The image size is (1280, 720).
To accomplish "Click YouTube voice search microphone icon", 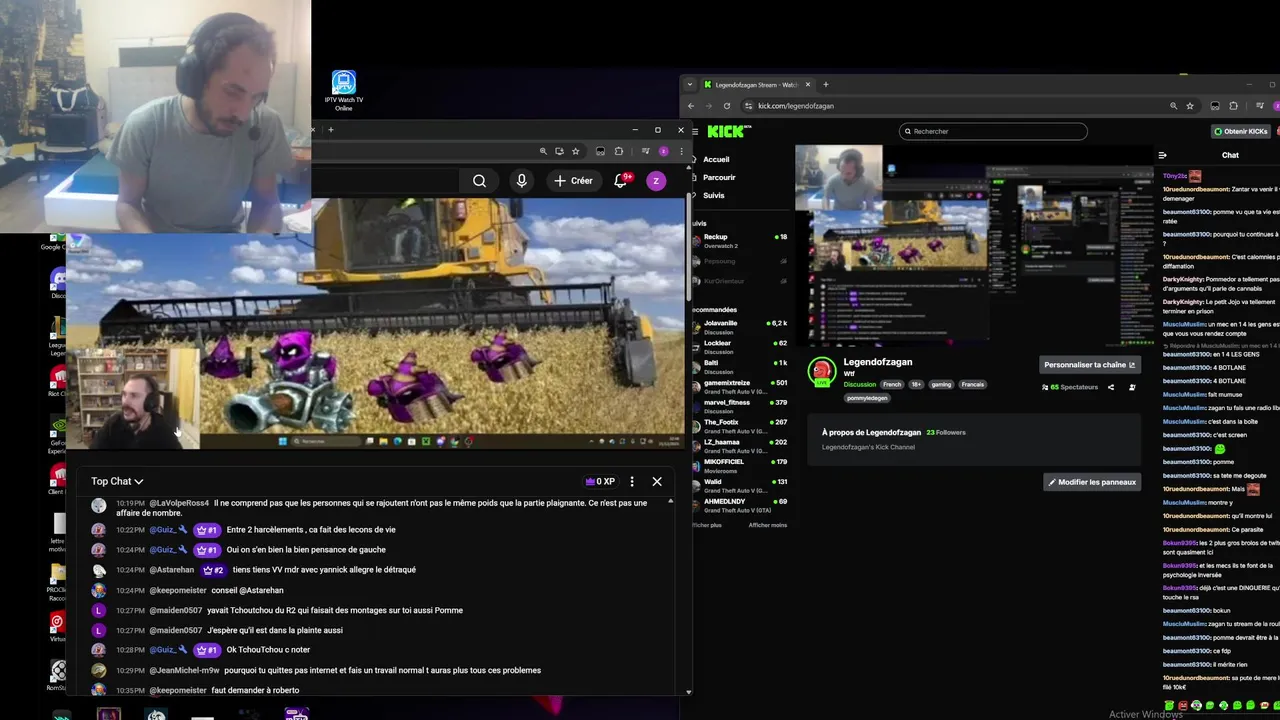I will click(521, 181).
